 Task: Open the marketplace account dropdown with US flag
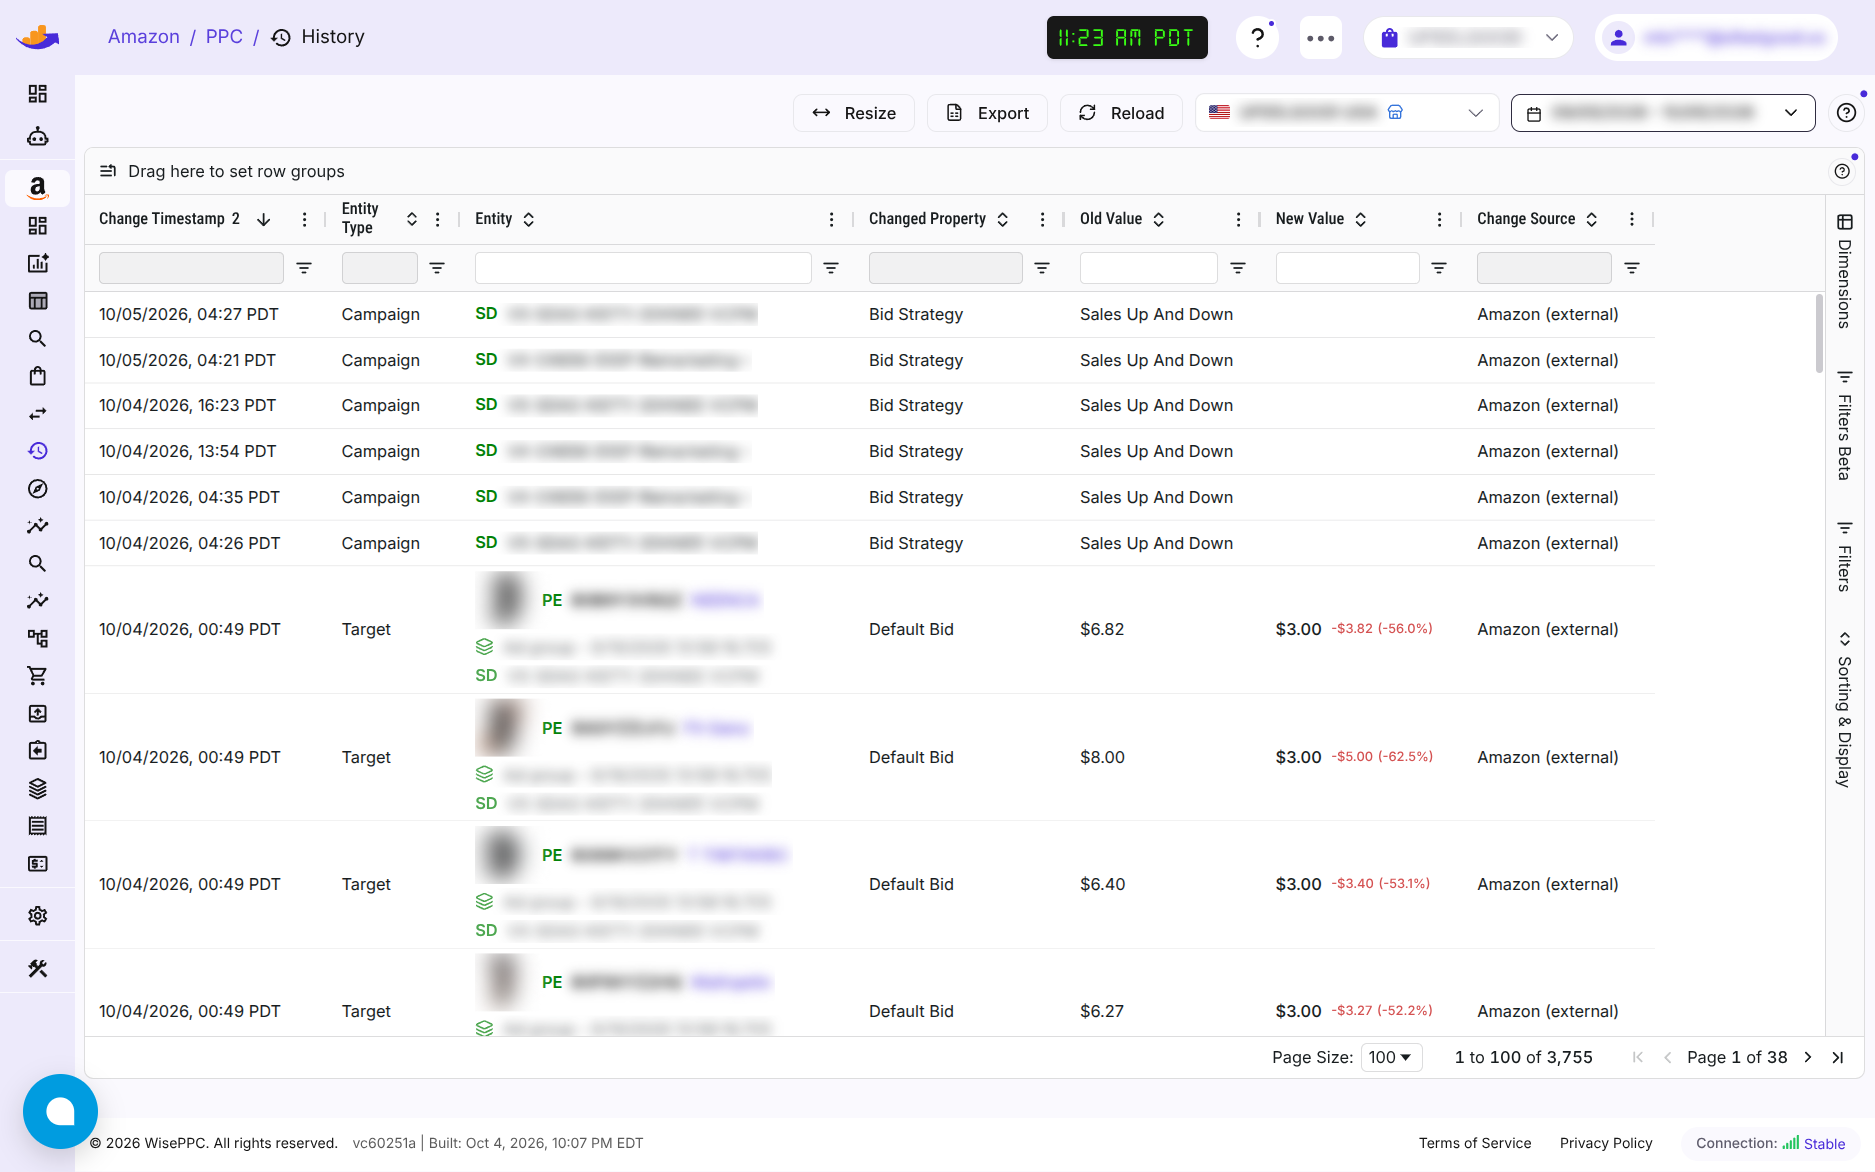click(x=1347, y=113)
